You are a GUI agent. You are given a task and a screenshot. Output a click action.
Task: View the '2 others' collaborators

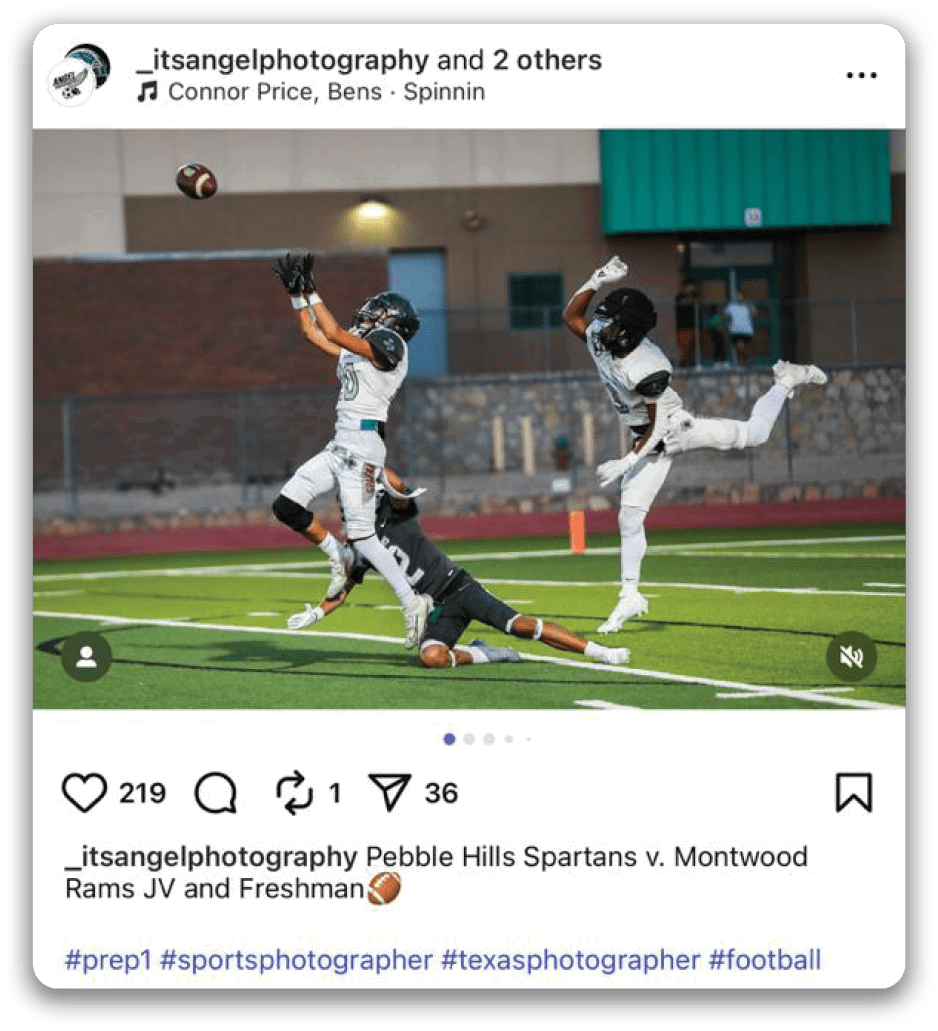point(547,60)
